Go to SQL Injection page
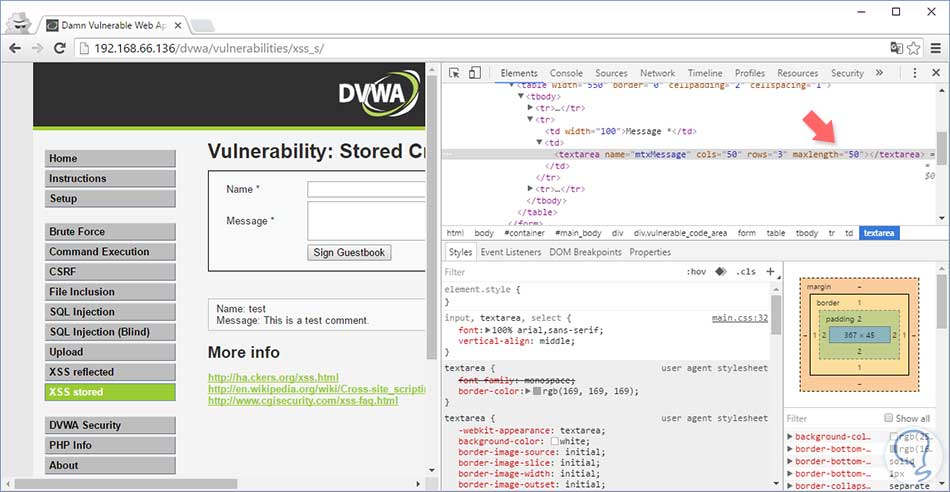Viewport: 950px width, 492px height. point(110,311)
